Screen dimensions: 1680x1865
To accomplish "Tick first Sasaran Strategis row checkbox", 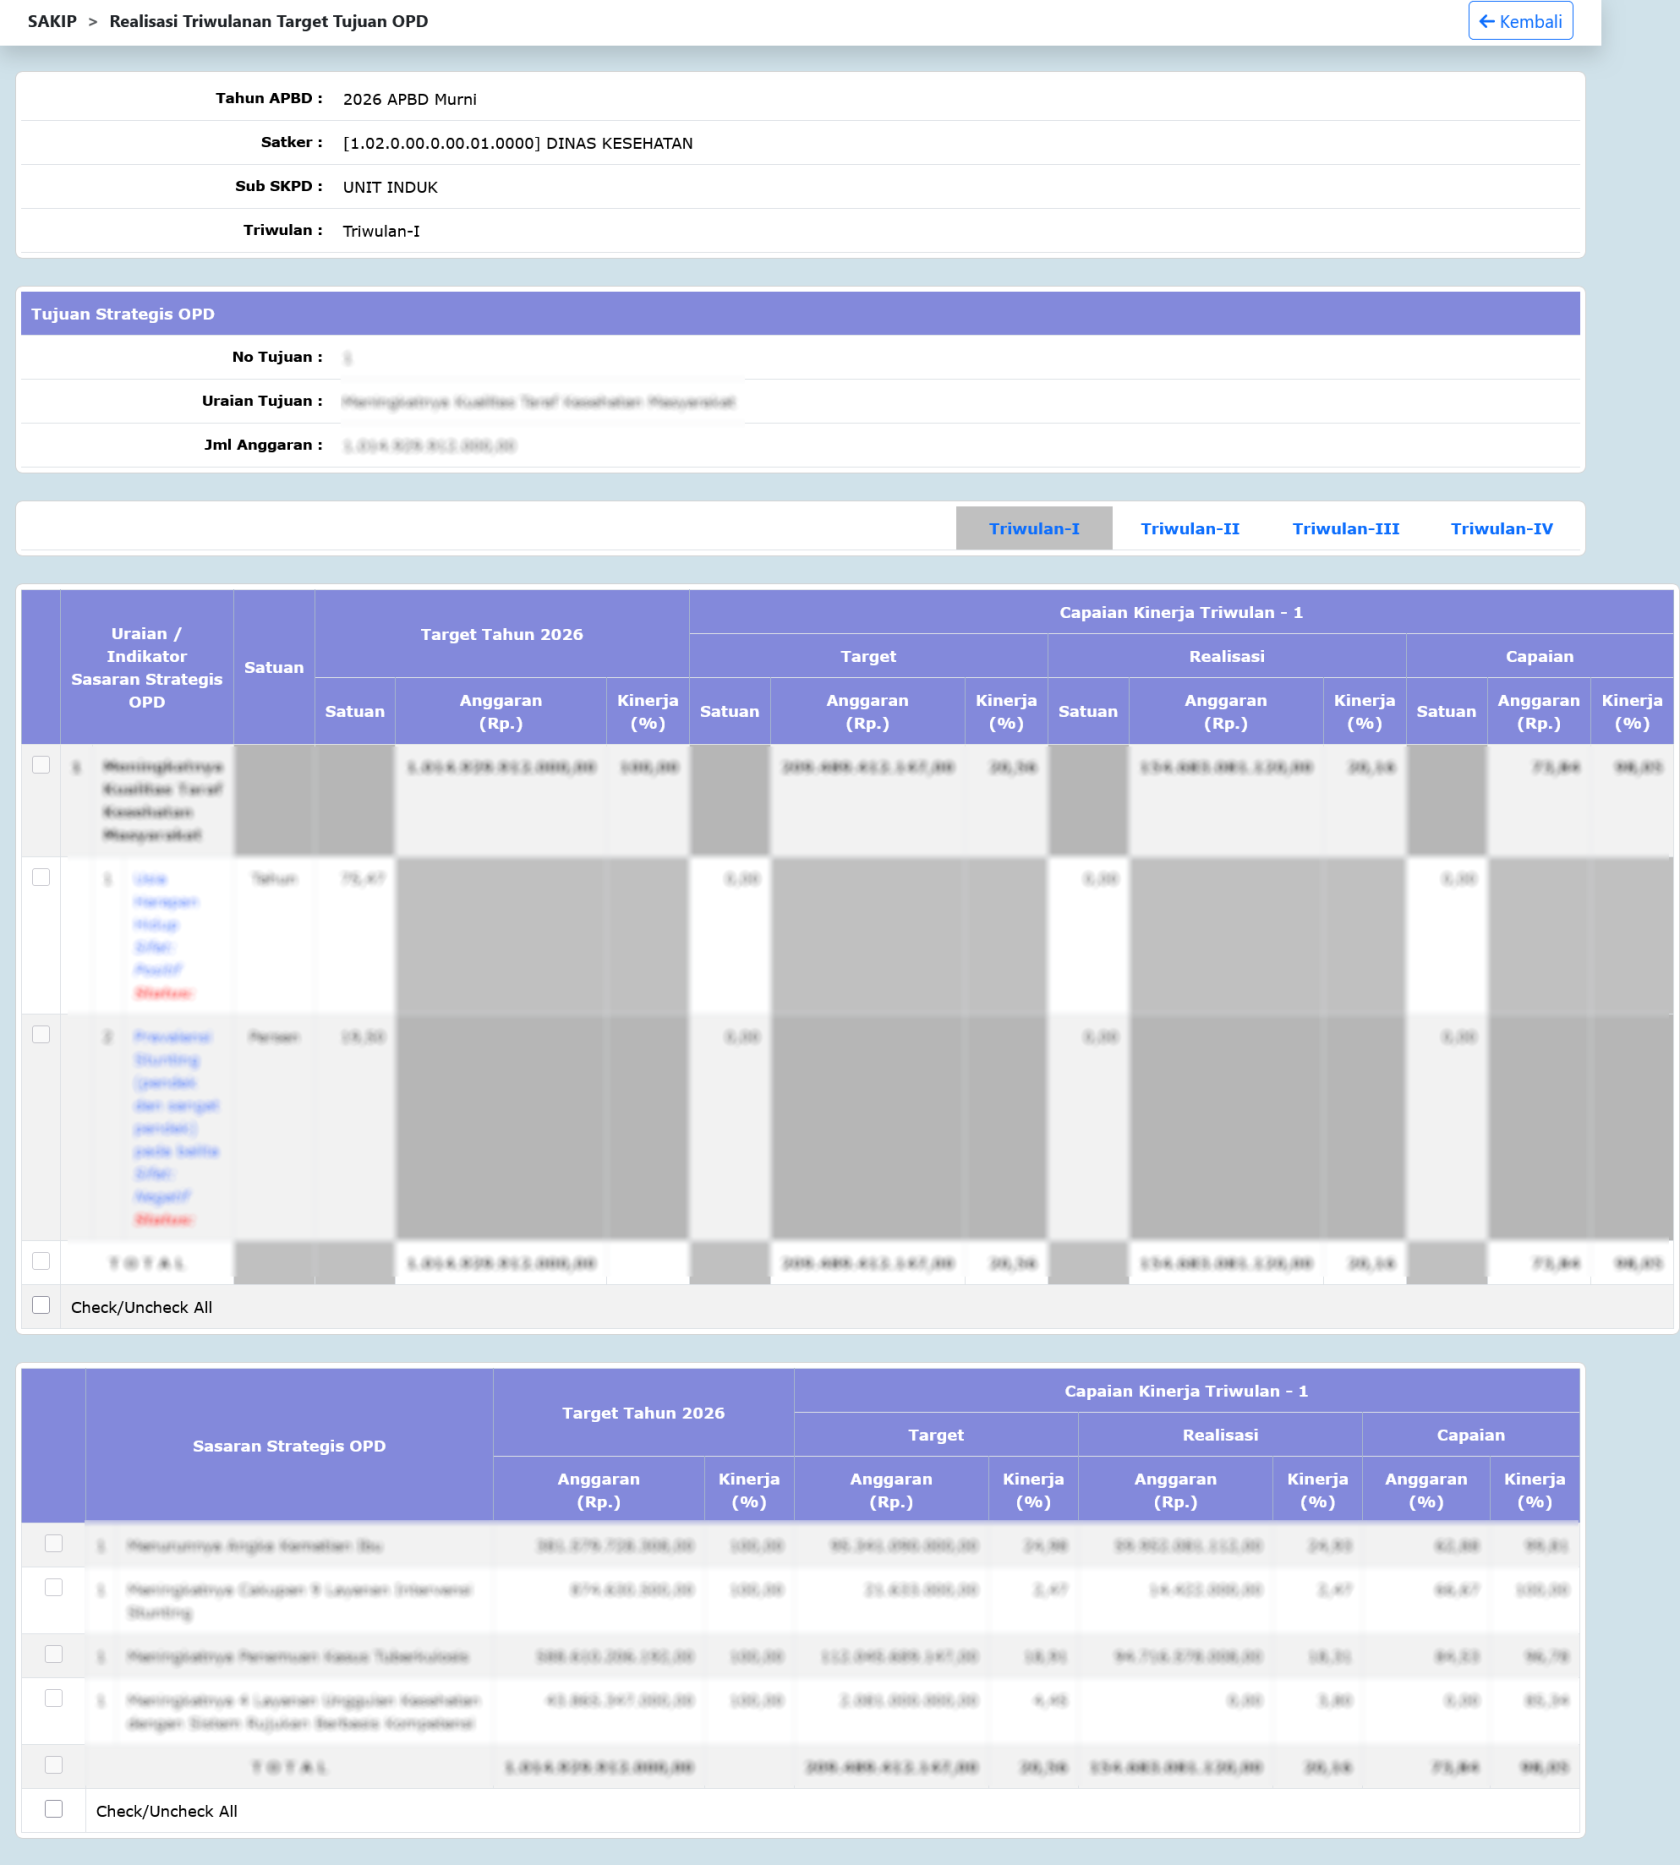I will (x=54, y=1544).
